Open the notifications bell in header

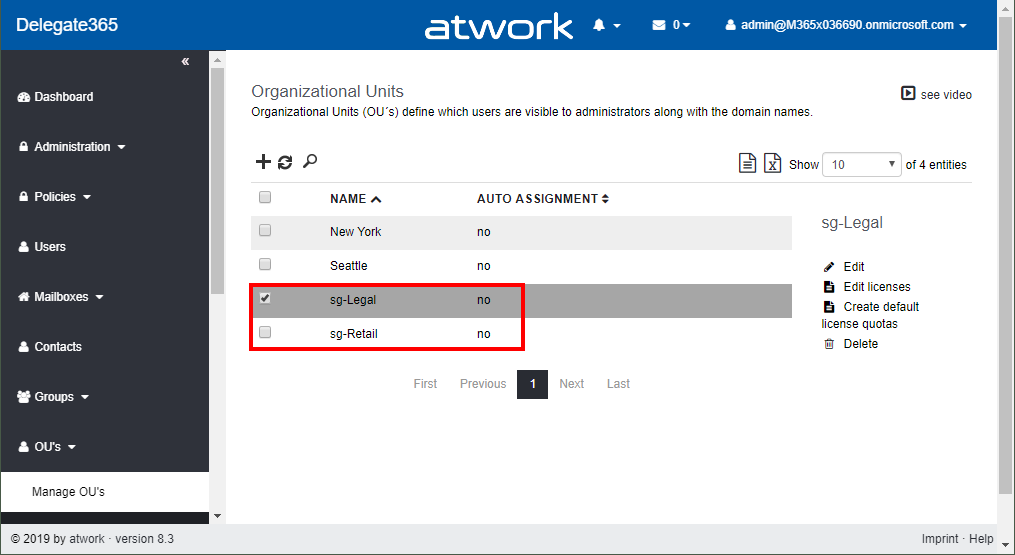[x=600, y=25]
